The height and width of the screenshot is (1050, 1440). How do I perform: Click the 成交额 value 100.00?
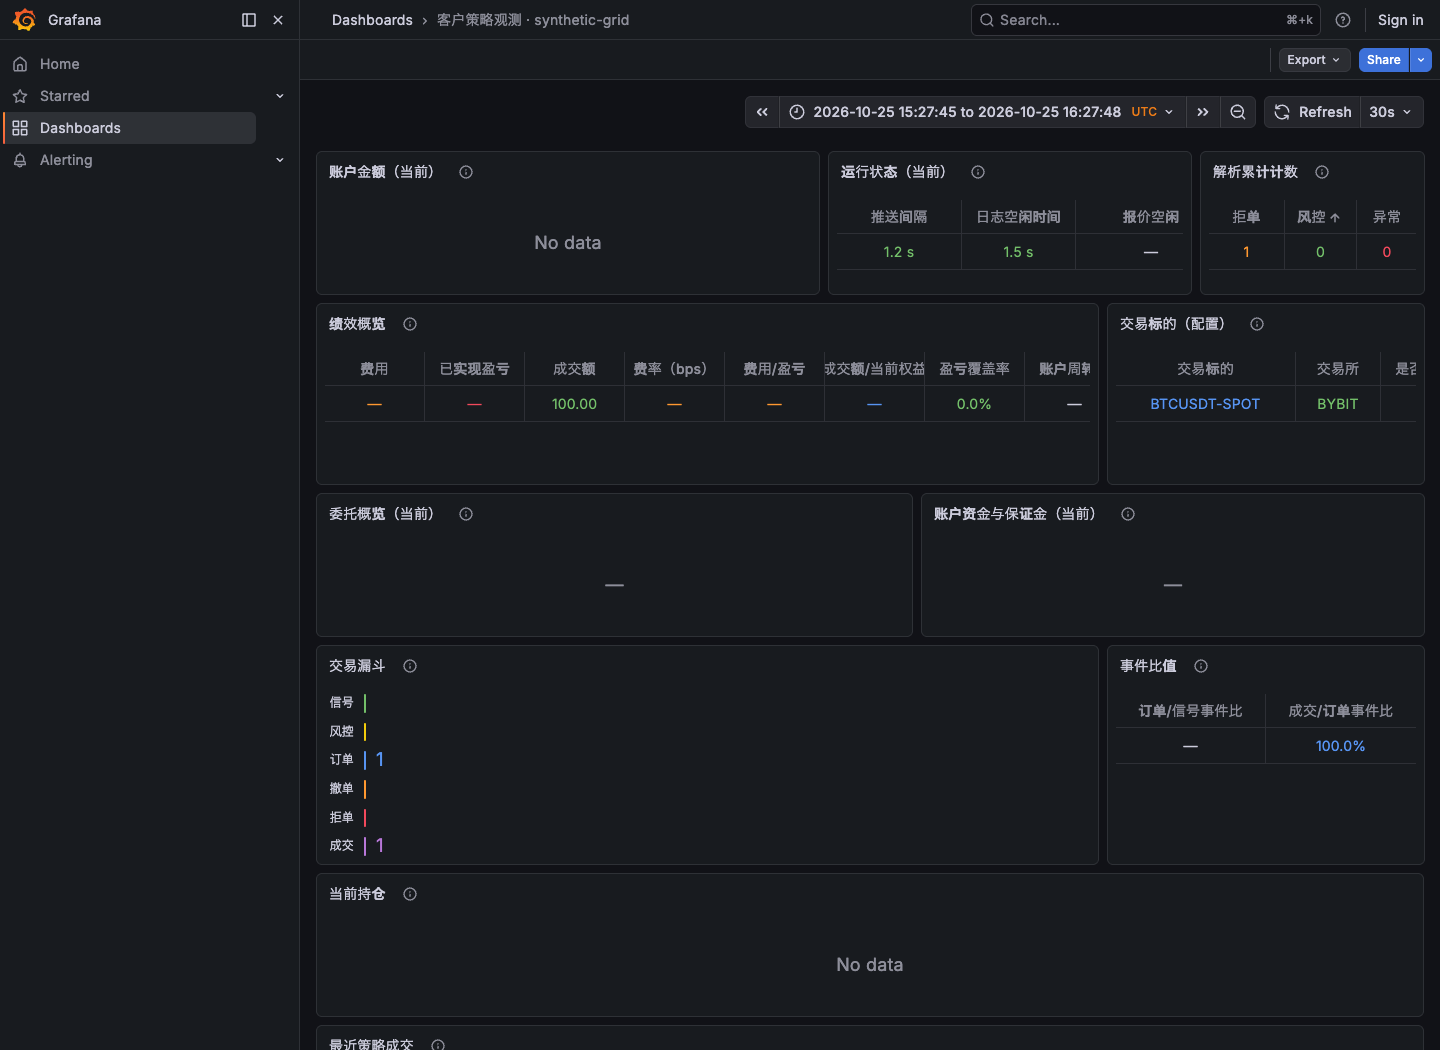pyautogui.click(x=574, y=404)
